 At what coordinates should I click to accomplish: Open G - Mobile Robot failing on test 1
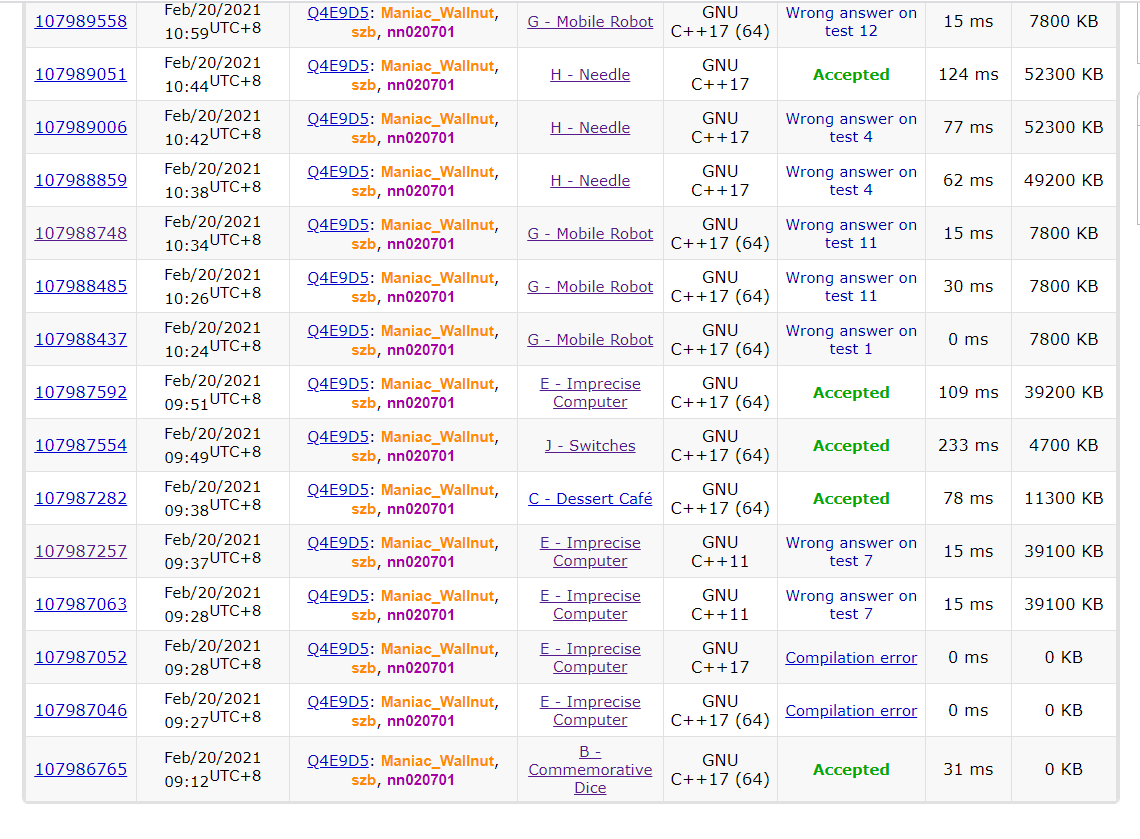pyautogui.click(x=590, y=340)
